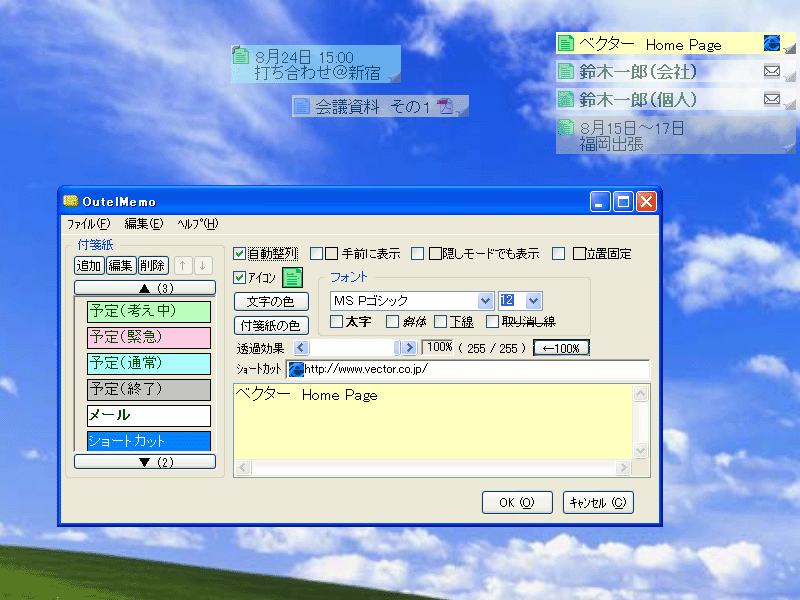Toggle the 取り消し線 strikethrough checkbox
800x600 pixels.
coord(492,321)
